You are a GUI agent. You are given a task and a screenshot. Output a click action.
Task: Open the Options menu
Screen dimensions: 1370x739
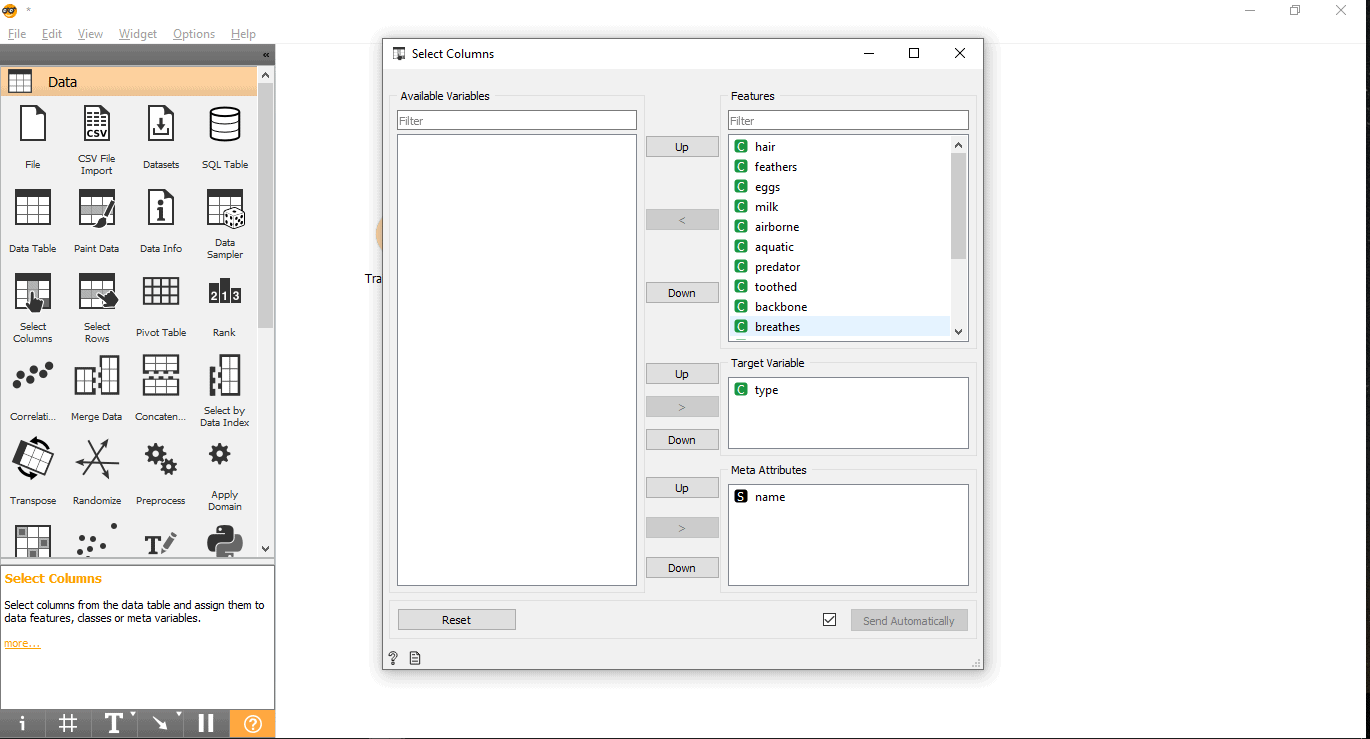tap(193, 34)
